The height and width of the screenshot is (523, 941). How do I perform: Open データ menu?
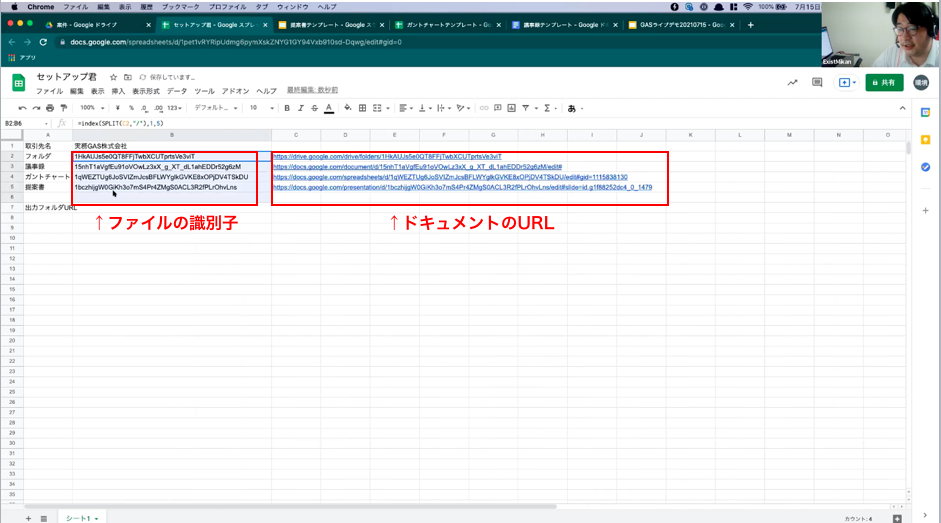pyautogui.click(x=176, y=91)
